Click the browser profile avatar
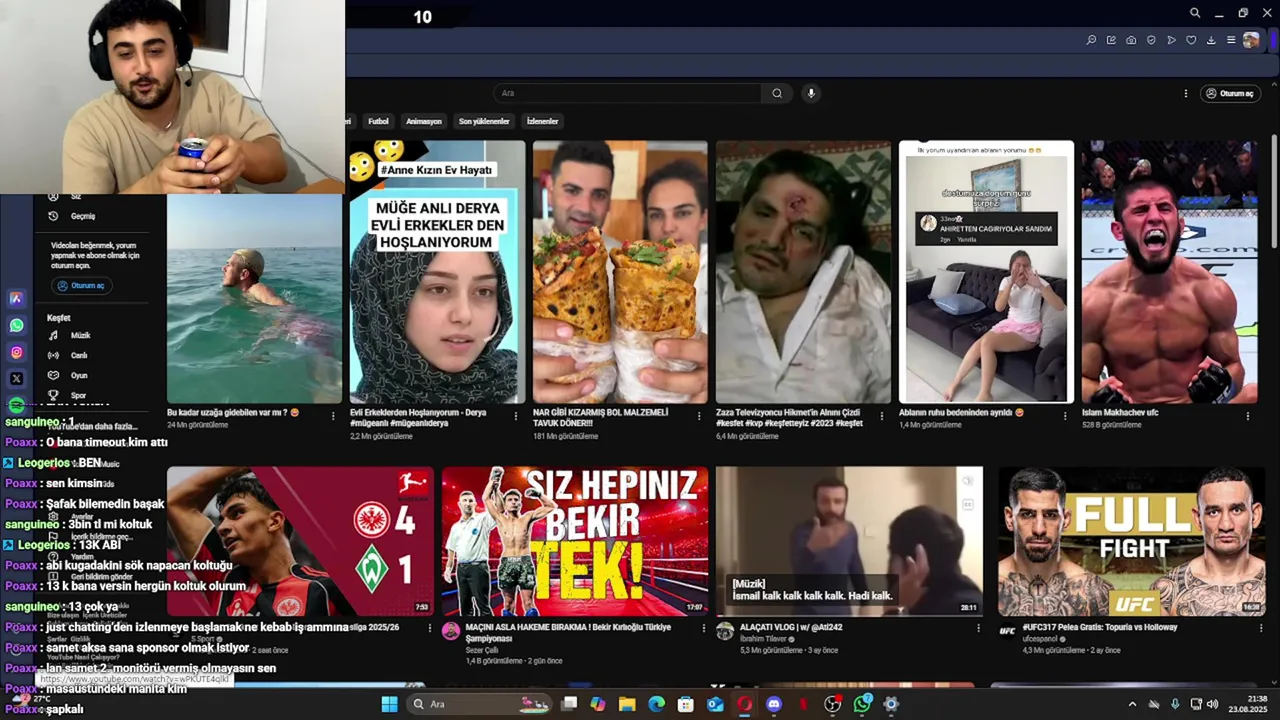This screenshot has width=1280, height=720. 1251,40
